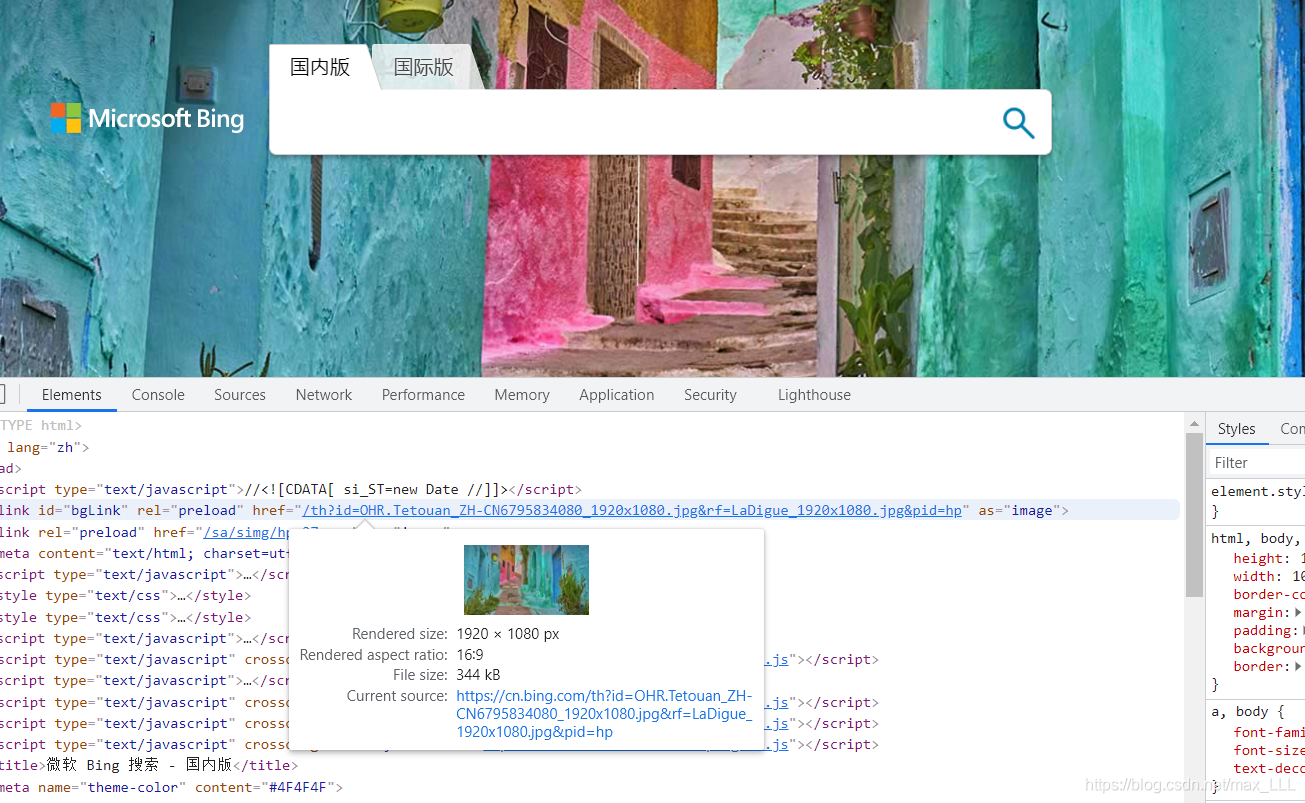Click the a, body selector in Styles
The image size is (1305, 803).
pos(1240,712)
